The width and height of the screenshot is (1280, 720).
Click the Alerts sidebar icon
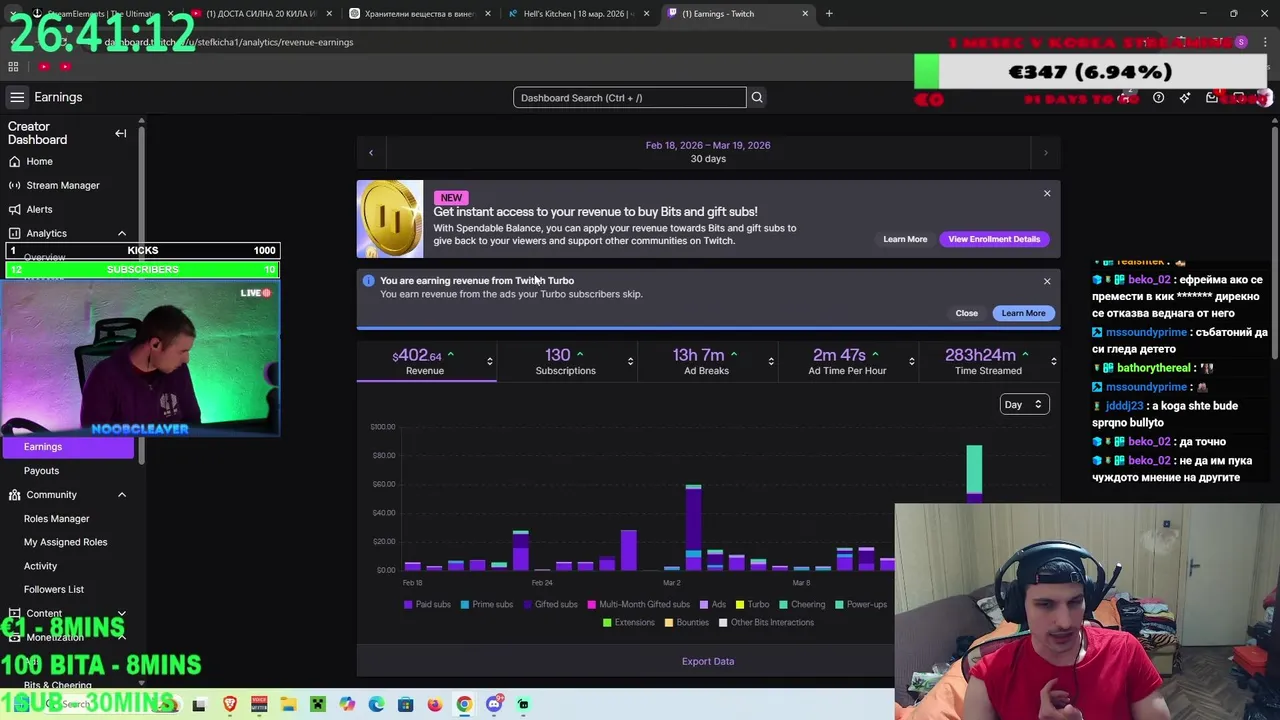tap(15, 209)
